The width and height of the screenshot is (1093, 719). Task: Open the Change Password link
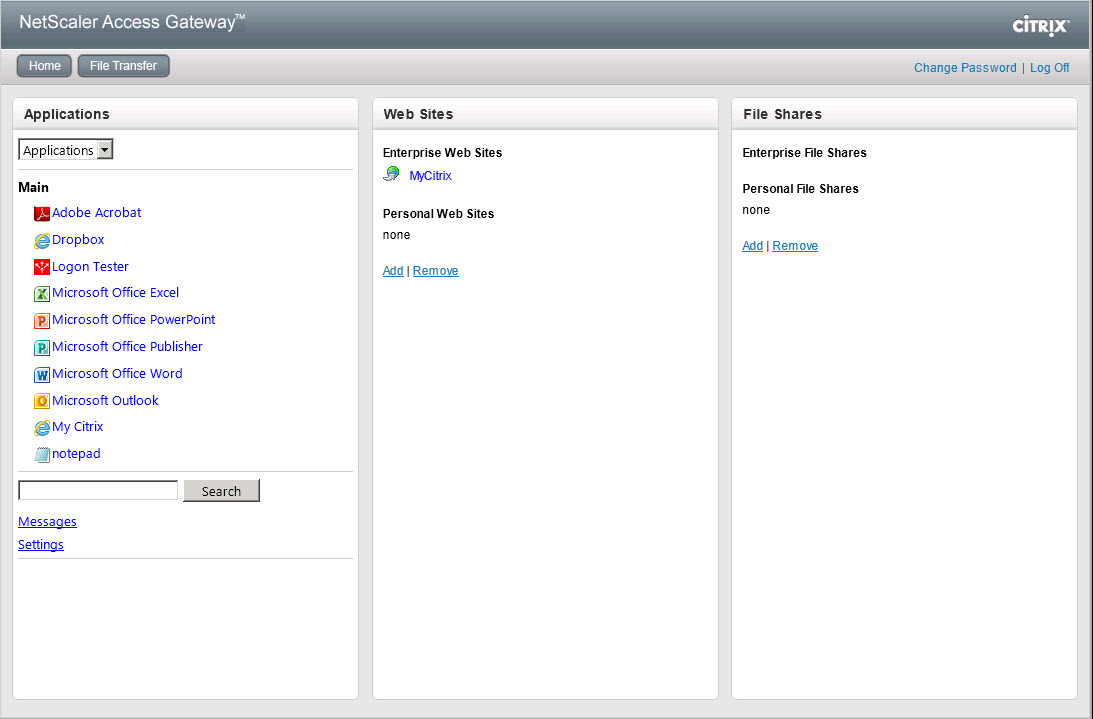pyautogui.click(x=964, y=68)
